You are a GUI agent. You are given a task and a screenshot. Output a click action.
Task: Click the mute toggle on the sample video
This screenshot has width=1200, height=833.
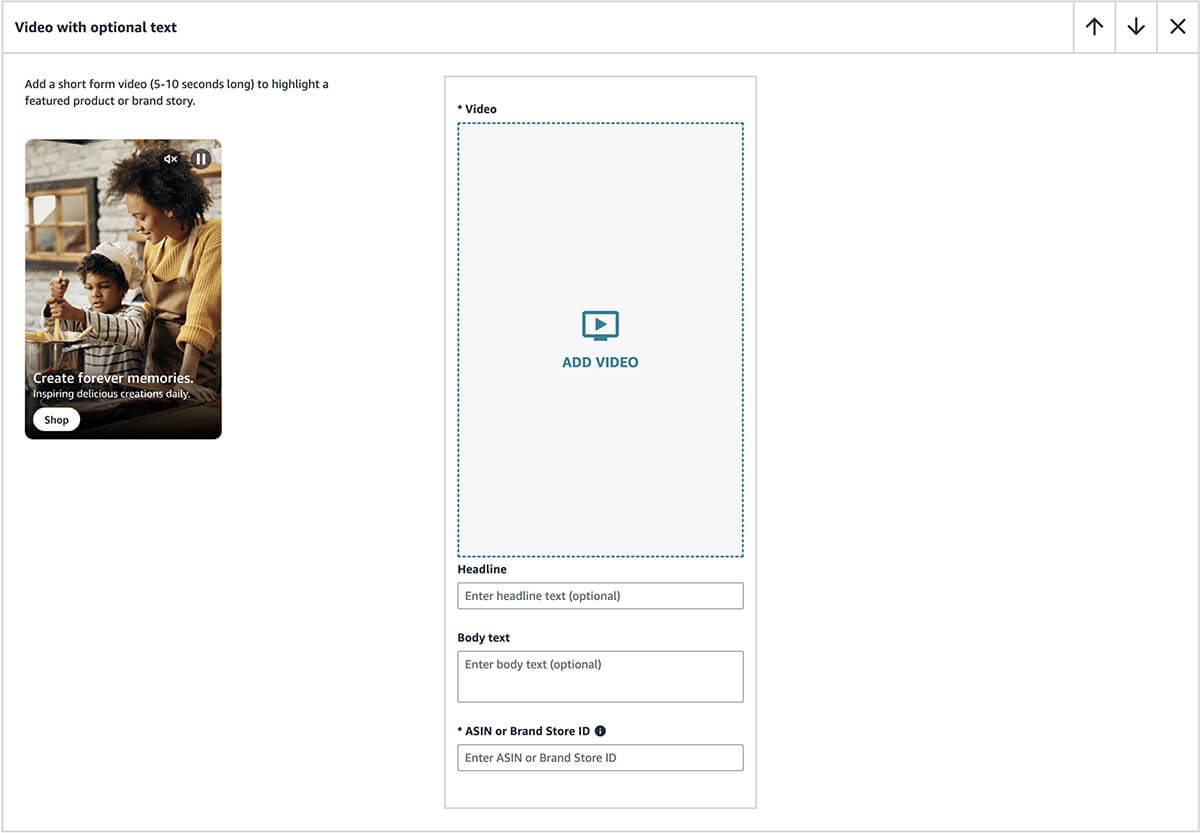[x=170, y=158]
